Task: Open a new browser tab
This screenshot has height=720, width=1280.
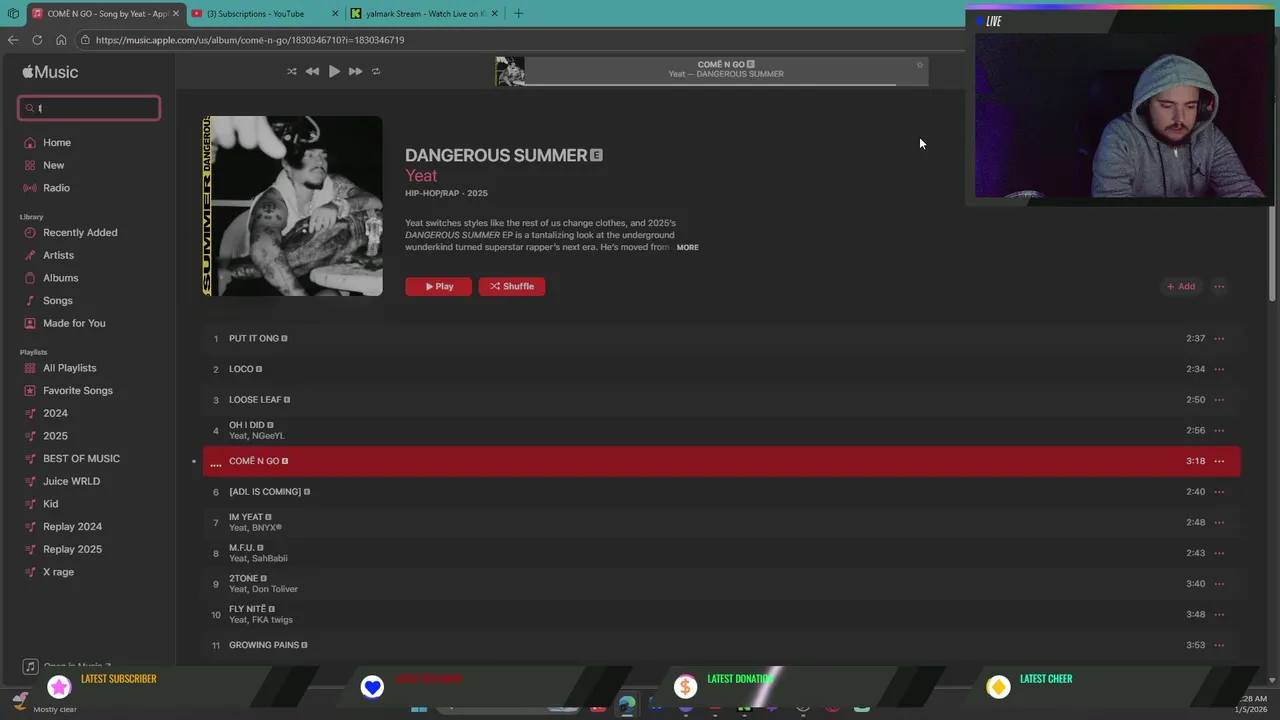Action: [x=518, y=14]
